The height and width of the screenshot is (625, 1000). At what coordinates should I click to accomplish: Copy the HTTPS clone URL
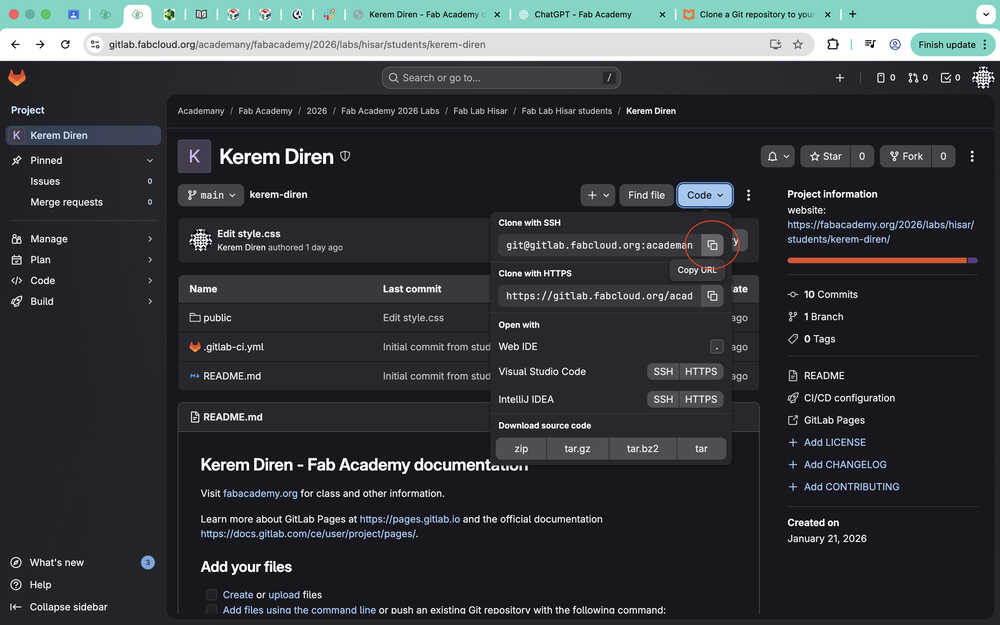click(x=712, y=296)
